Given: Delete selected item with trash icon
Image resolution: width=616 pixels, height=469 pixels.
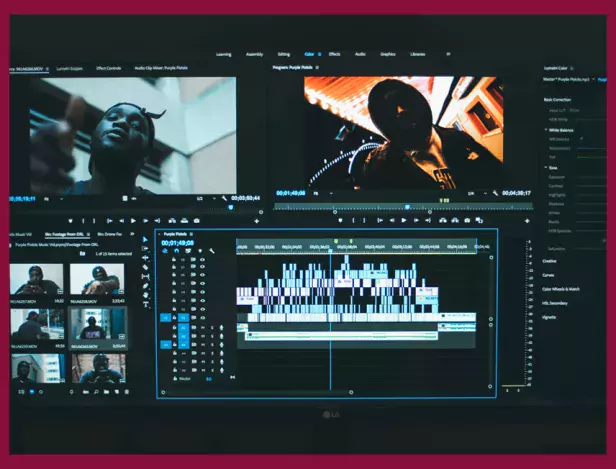Looking at the screenshot, I should click(126, 392).
